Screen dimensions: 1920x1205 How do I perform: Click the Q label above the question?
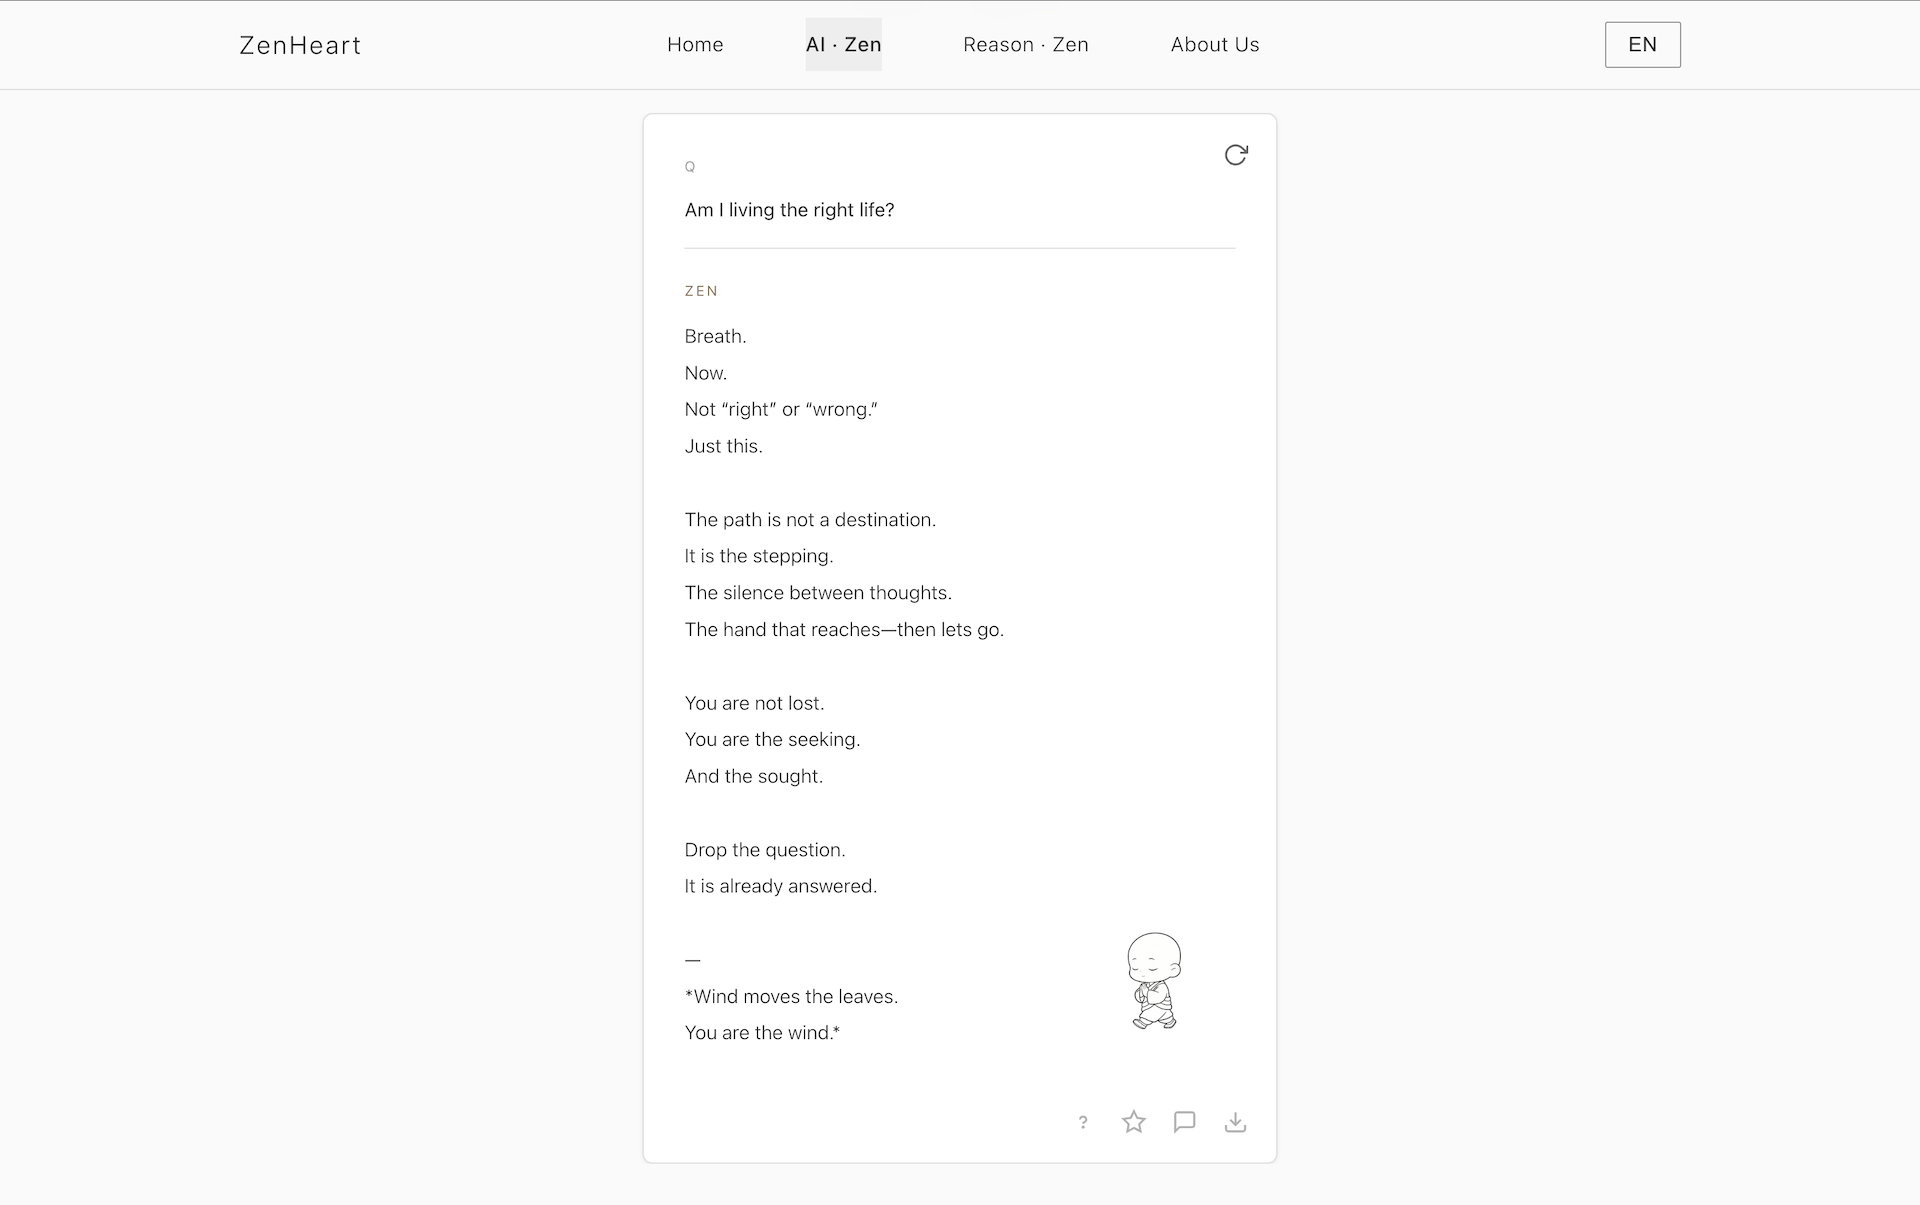click(x=690, y=167)
